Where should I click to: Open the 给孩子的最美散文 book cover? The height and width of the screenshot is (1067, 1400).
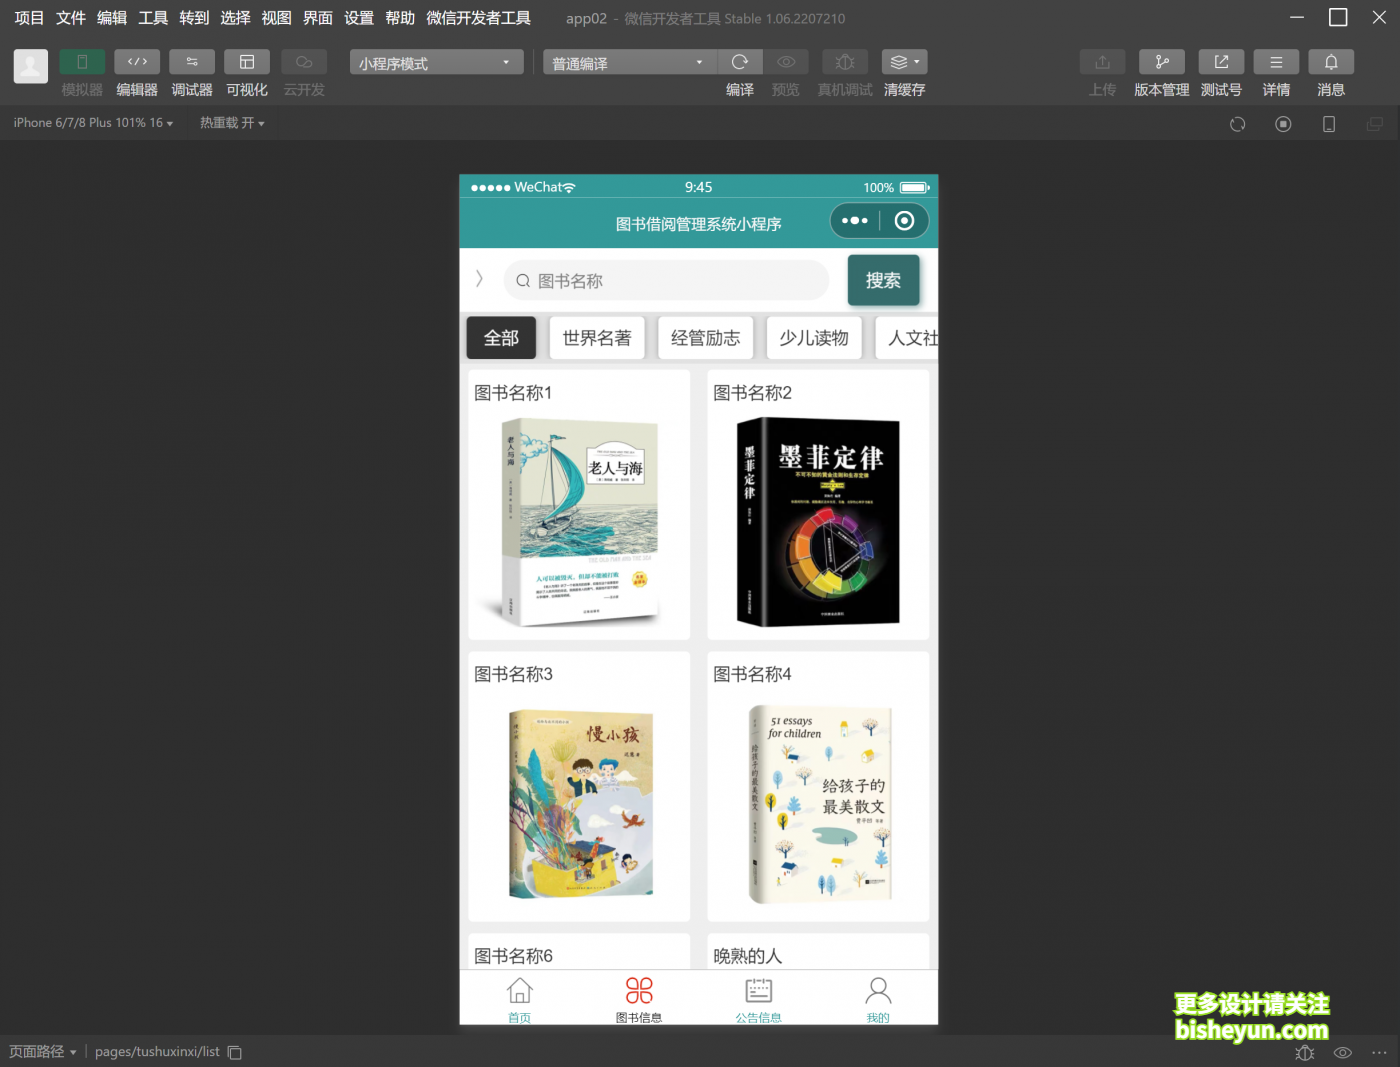[819, 804]
